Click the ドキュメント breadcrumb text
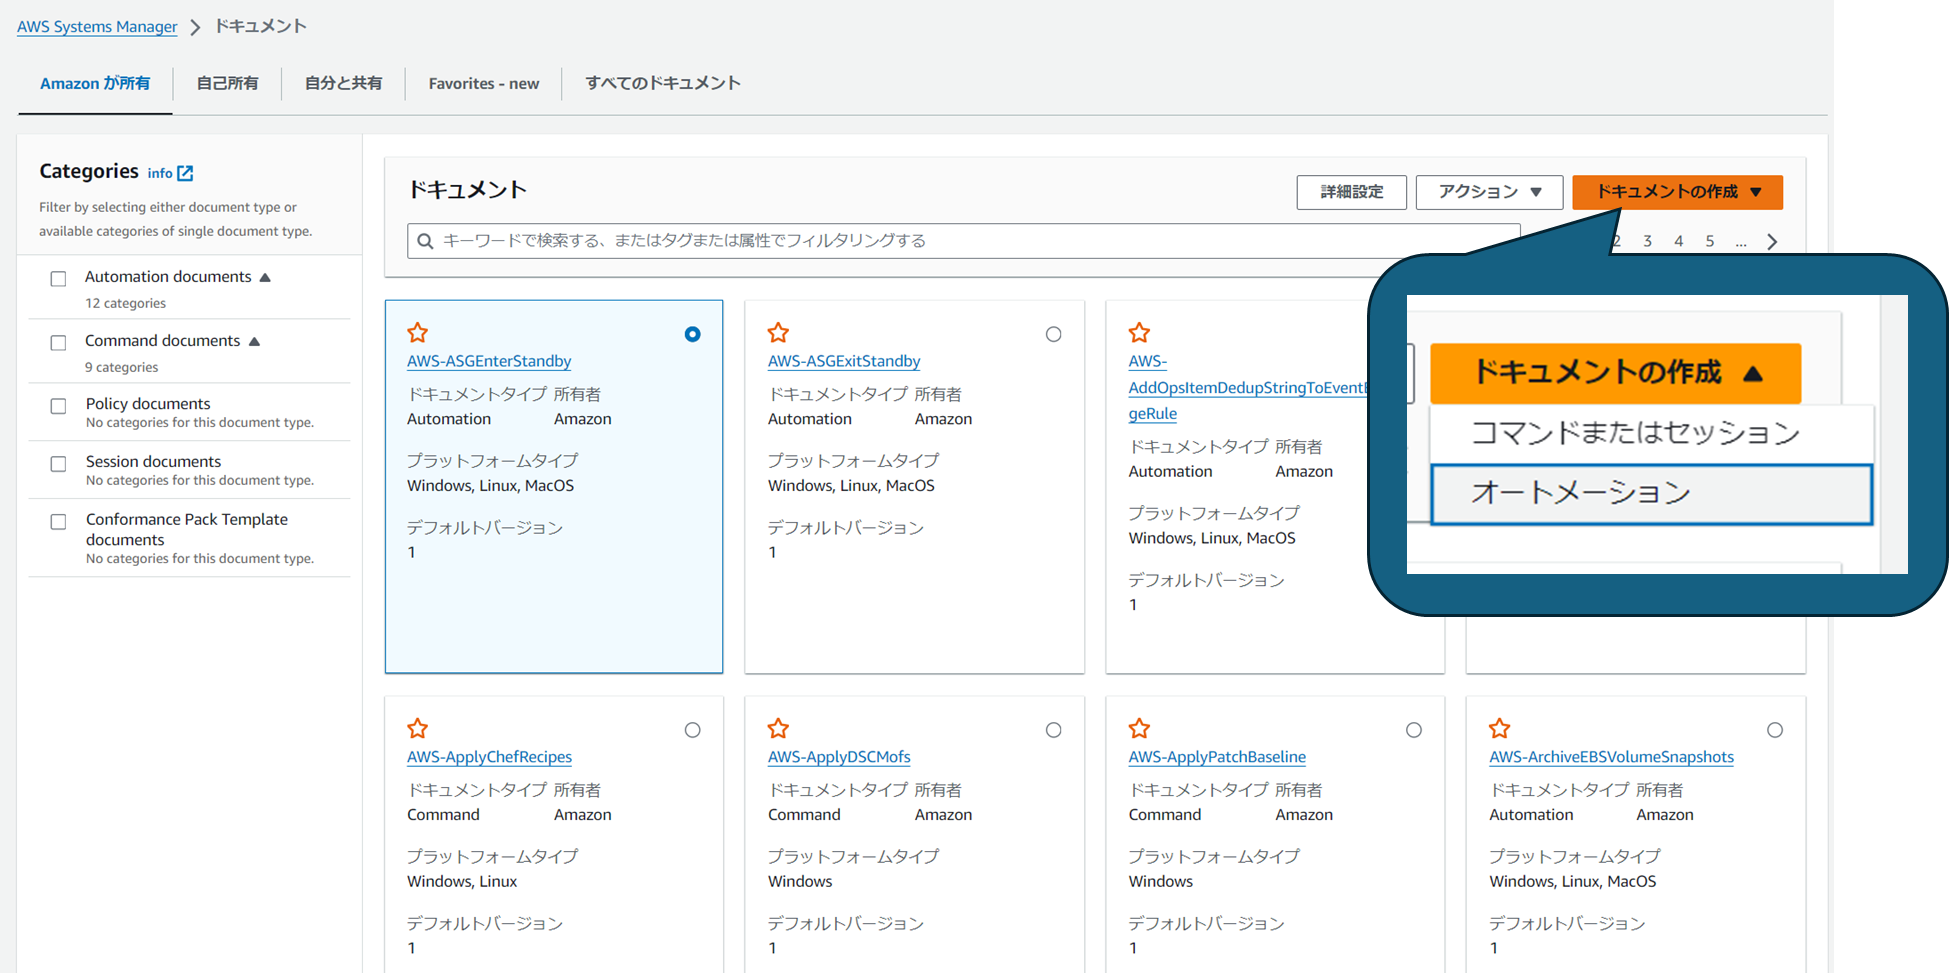 (x=260, y=26)
